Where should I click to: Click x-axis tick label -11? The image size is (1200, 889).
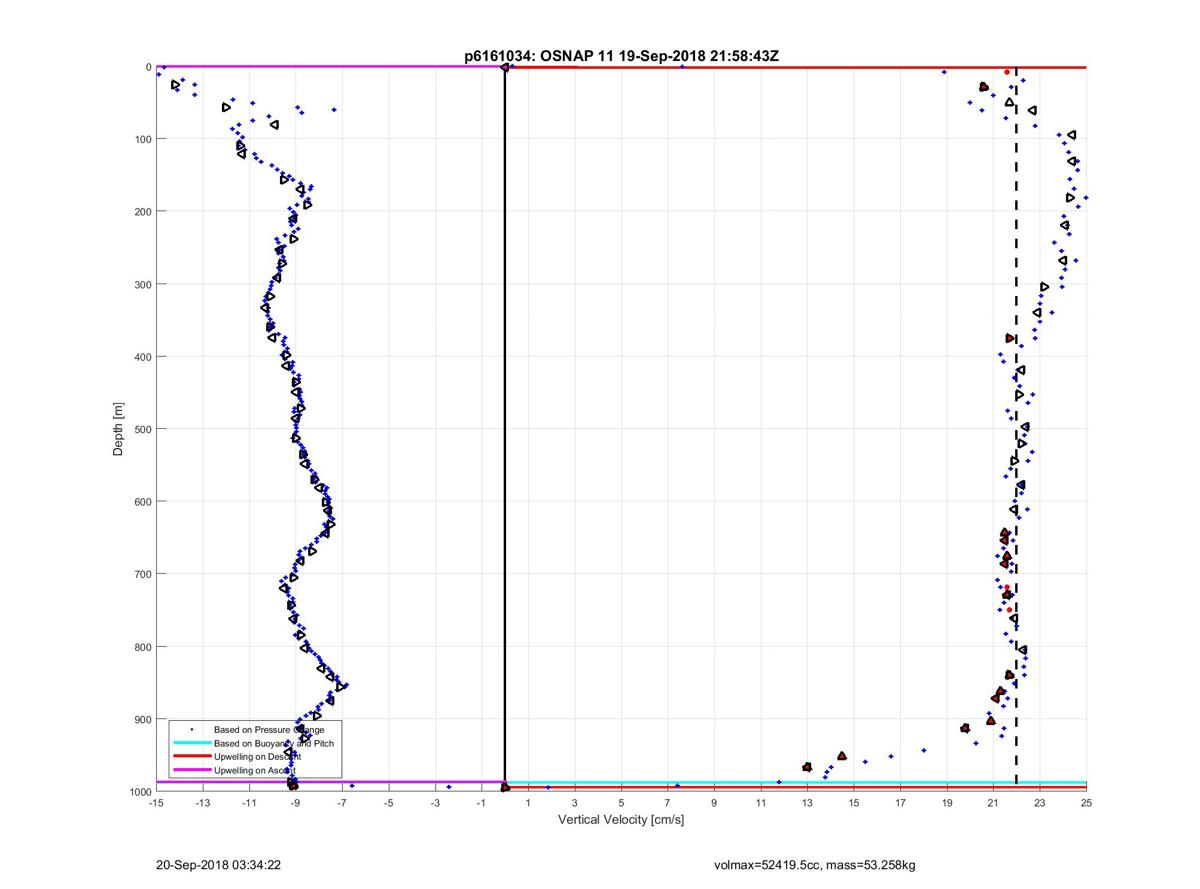[249, 803]
